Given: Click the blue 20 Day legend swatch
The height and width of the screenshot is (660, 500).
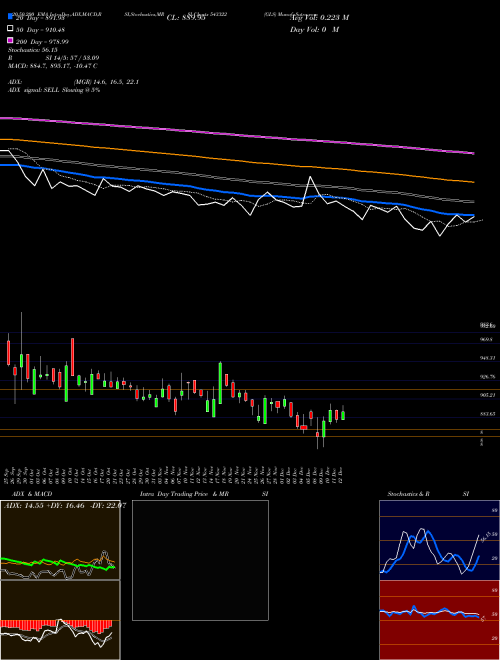Looking at the screenshot, I should [10, 16].
